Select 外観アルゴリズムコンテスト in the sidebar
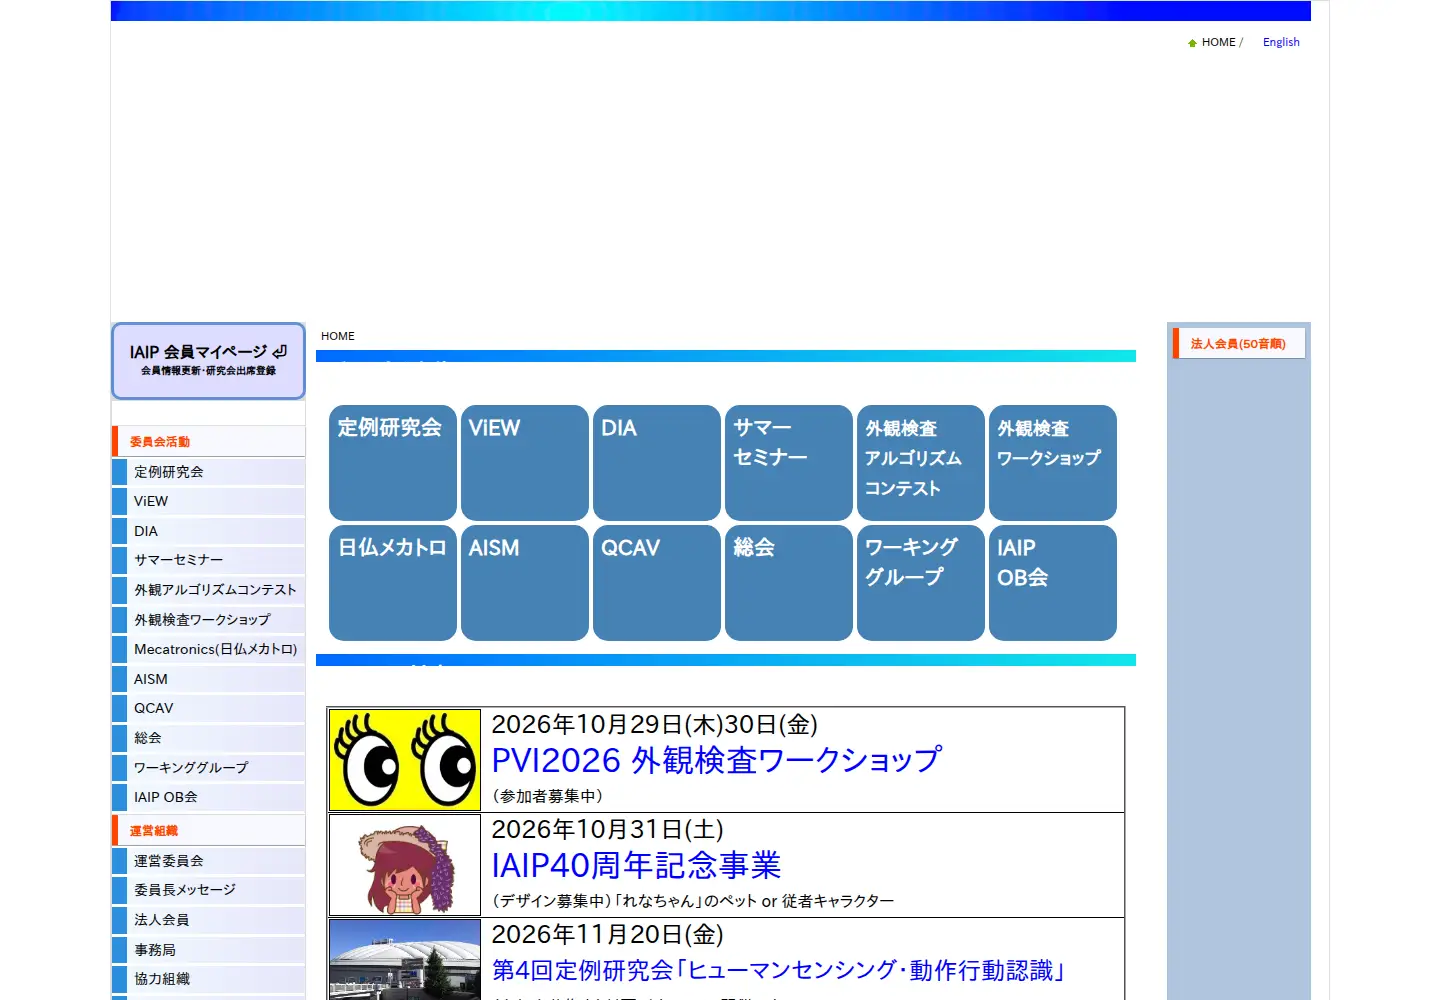 pos(209,590)
